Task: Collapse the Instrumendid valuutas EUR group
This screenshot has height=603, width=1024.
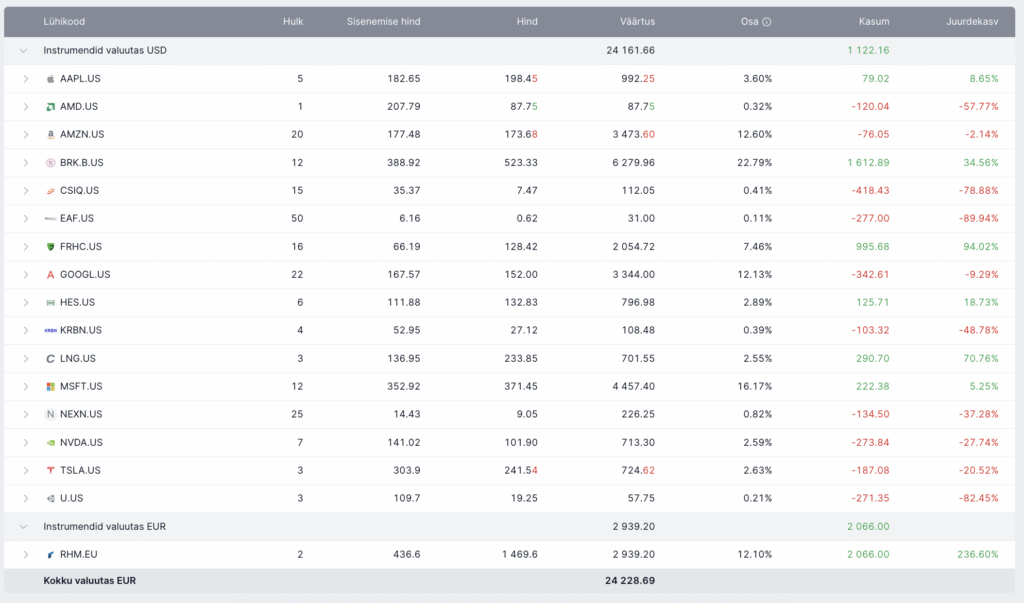Action: [x=24, y=527]
